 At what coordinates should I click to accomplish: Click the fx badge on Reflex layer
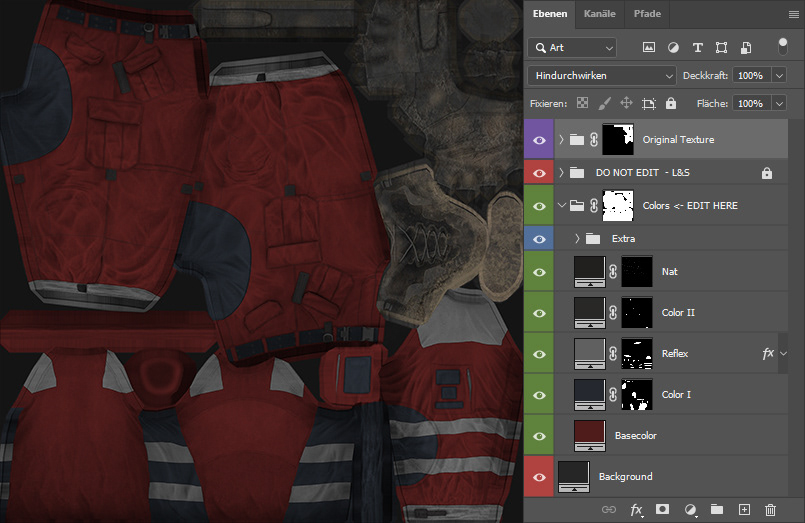tap(768, 353)
